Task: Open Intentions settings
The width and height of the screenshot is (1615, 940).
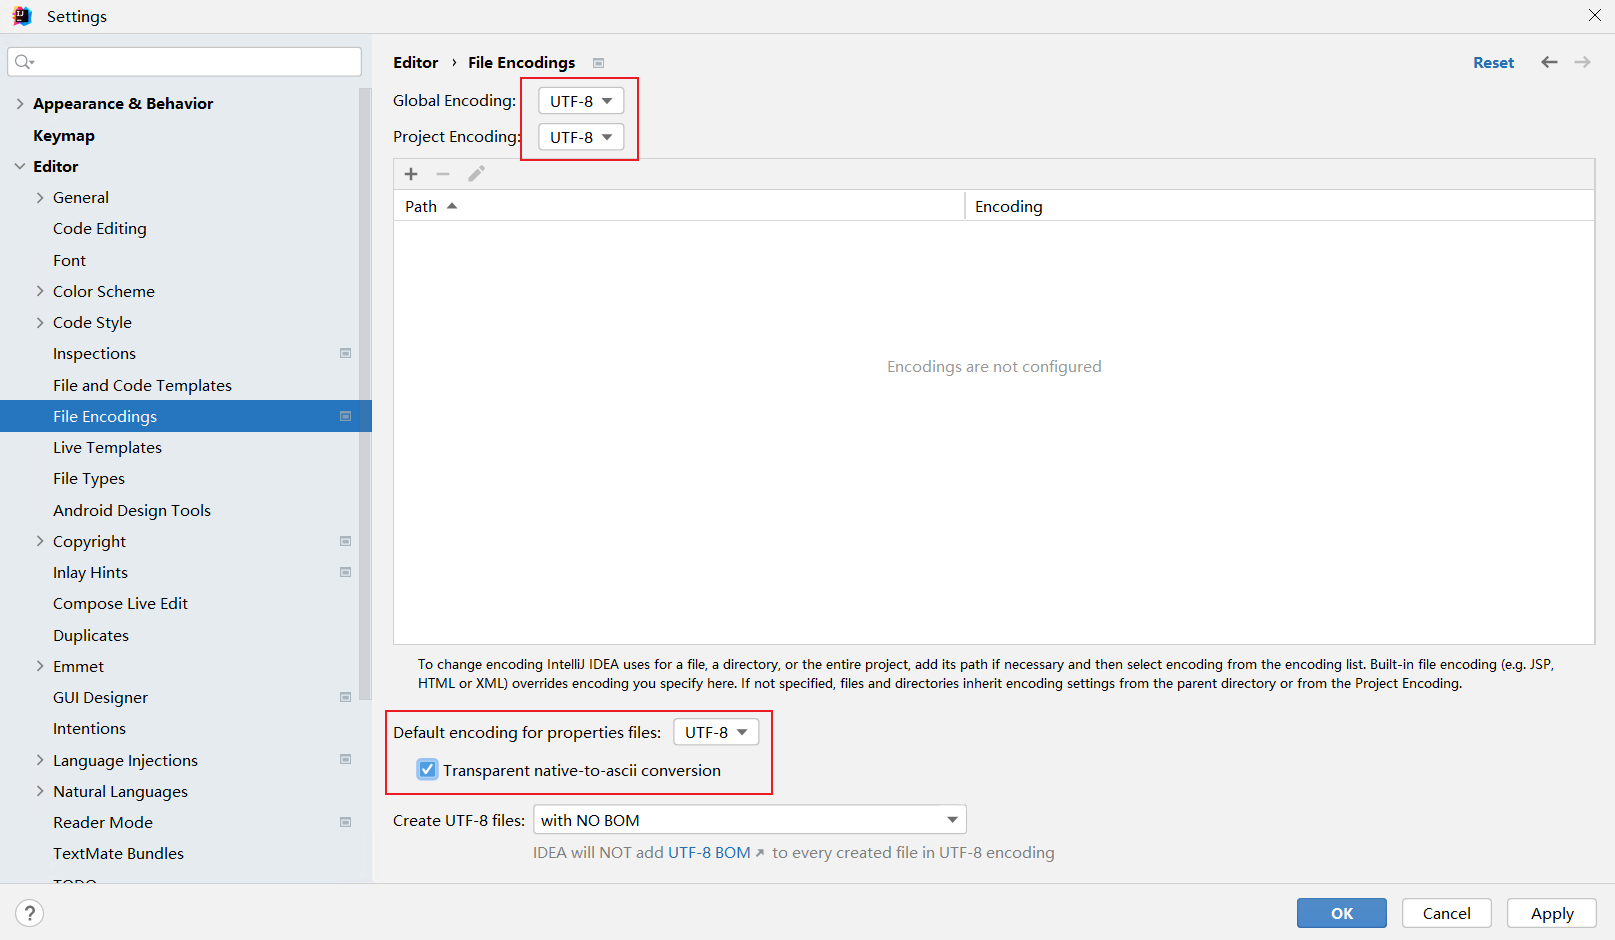Action: [x=89, y=728]
